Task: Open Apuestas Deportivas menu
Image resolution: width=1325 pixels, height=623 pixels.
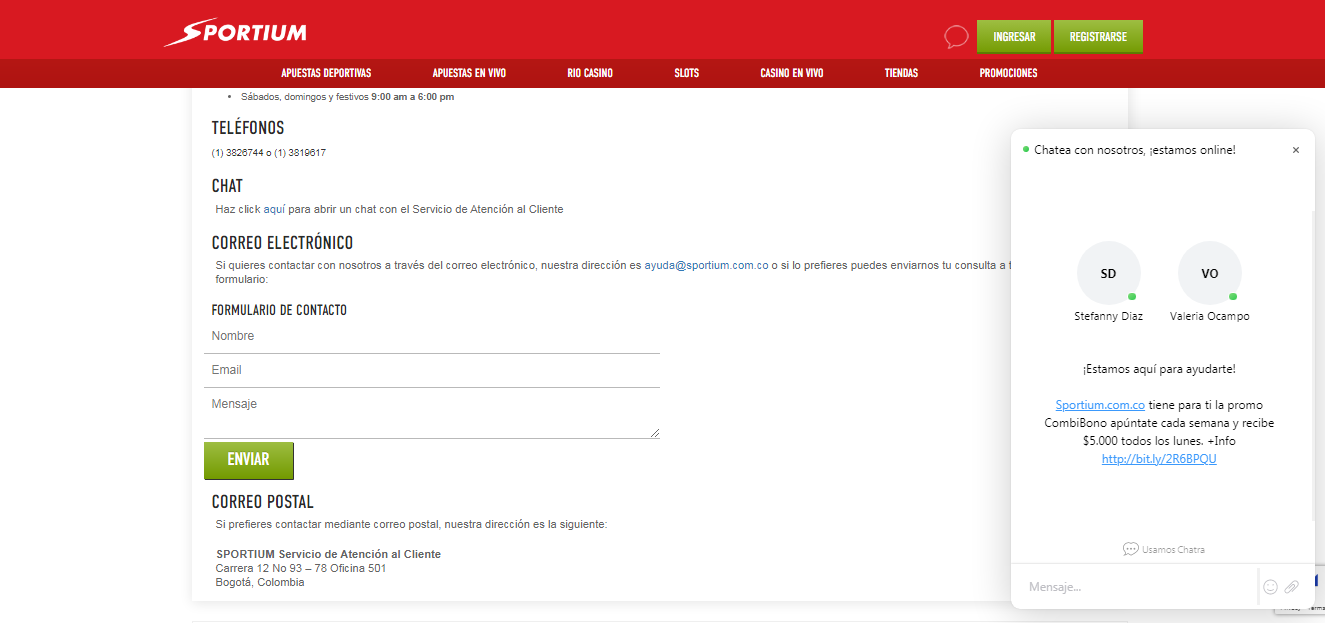Action: [326, 73]
